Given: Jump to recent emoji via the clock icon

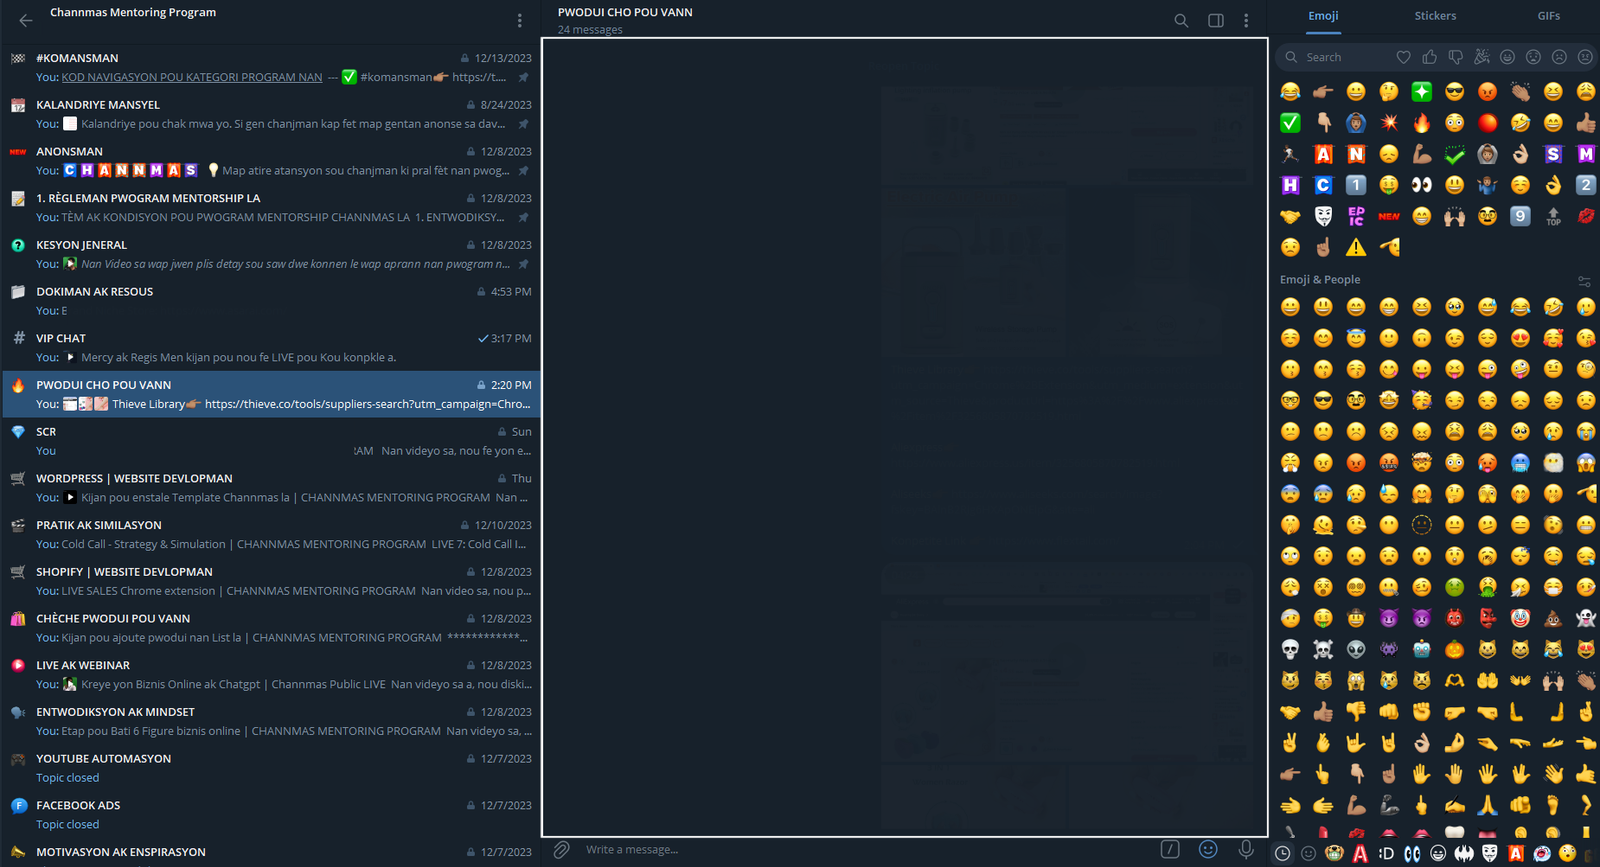Looking at the screenshot, I should (1282, 854).
